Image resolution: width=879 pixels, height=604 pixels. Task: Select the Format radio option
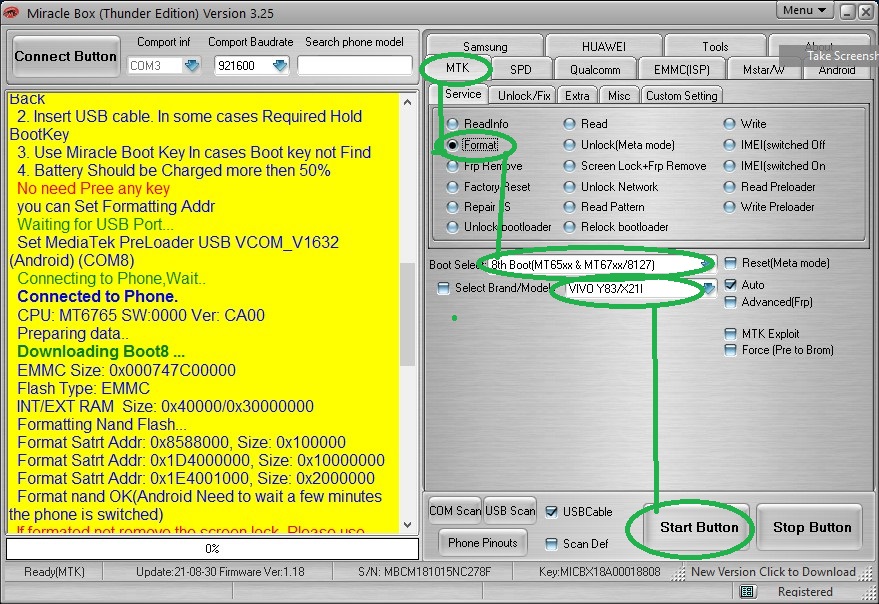(x=452, y=145)
